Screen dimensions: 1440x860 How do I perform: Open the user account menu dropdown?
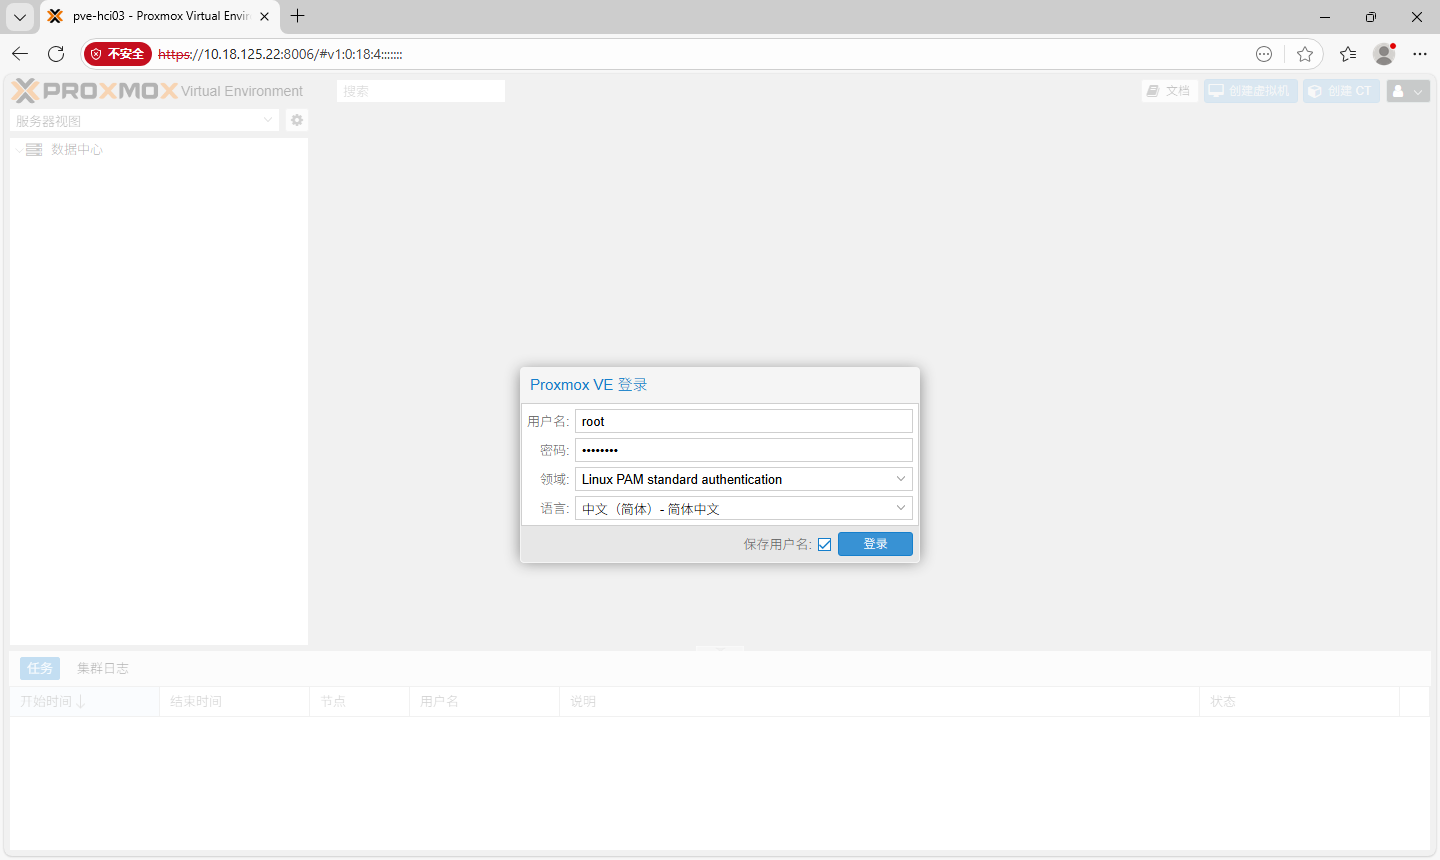1408,91
